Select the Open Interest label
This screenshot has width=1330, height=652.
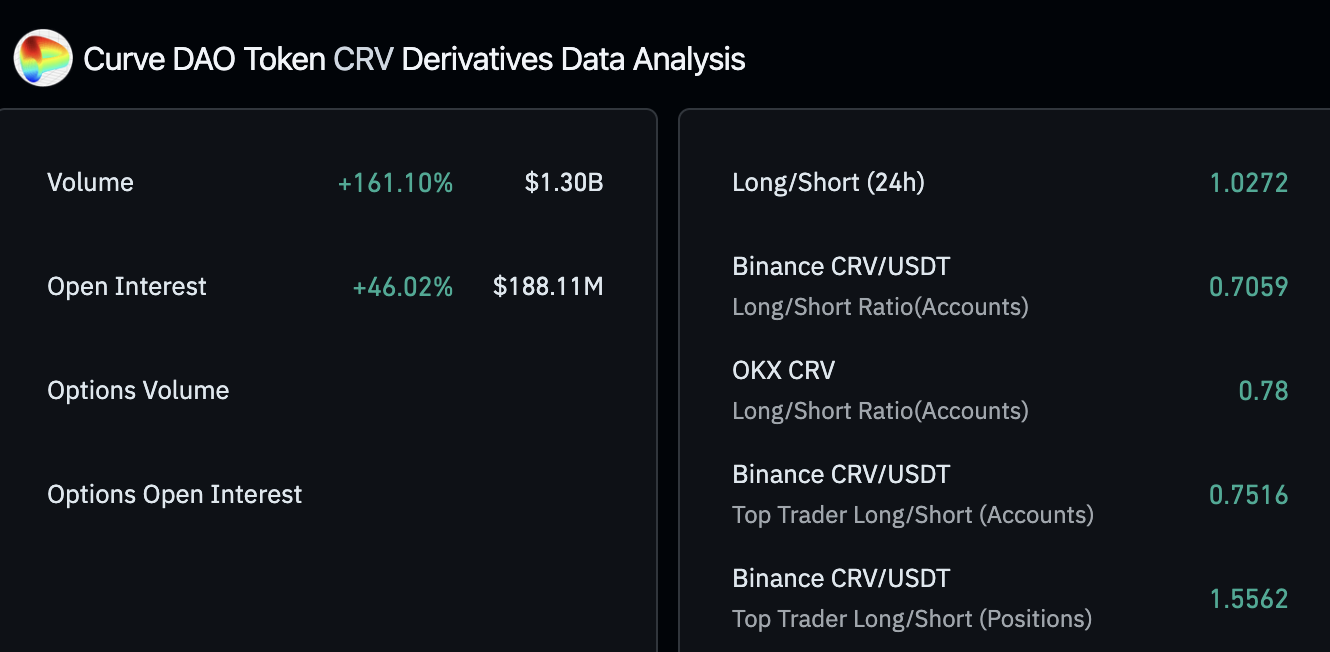pos(127,287)
